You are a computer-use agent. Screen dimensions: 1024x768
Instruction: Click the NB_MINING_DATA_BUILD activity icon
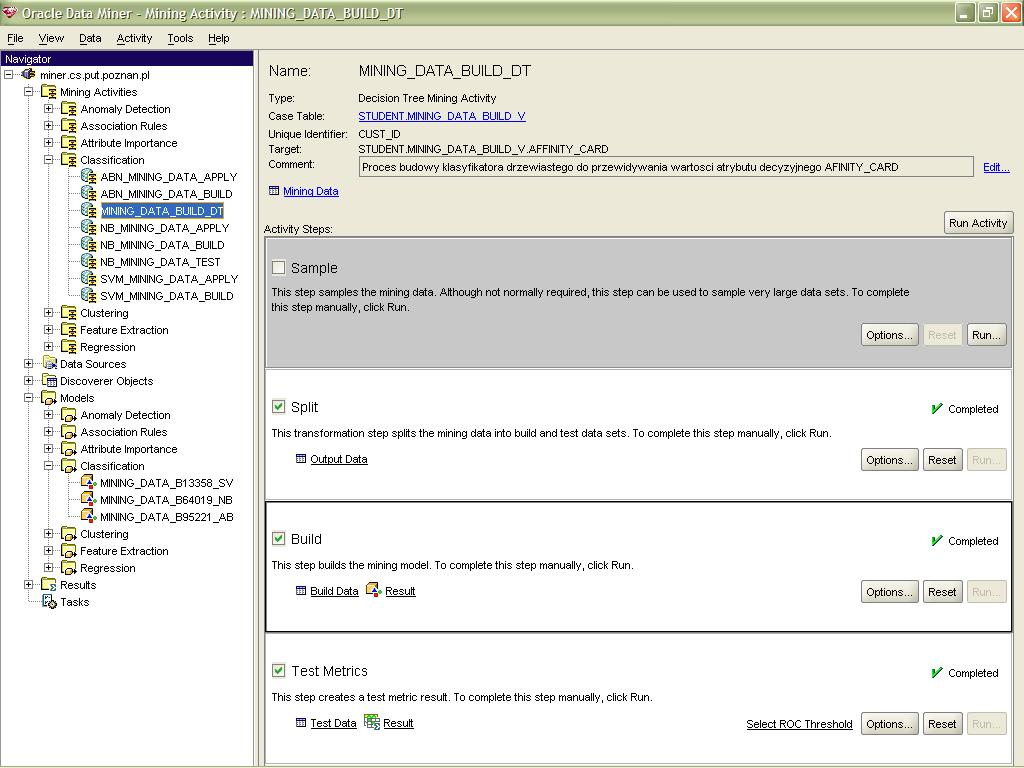click(89, 244)
